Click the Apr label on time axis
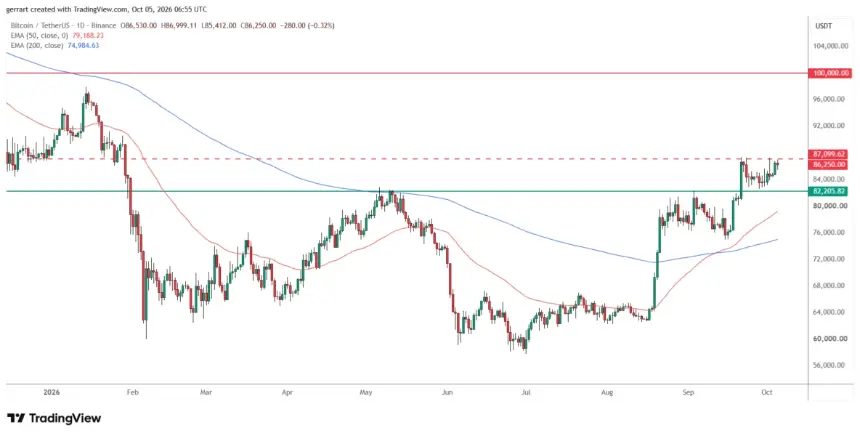Image resolution: width=860 pixels, height=436 pixels. pyautogui.click(x=287, y=393)
